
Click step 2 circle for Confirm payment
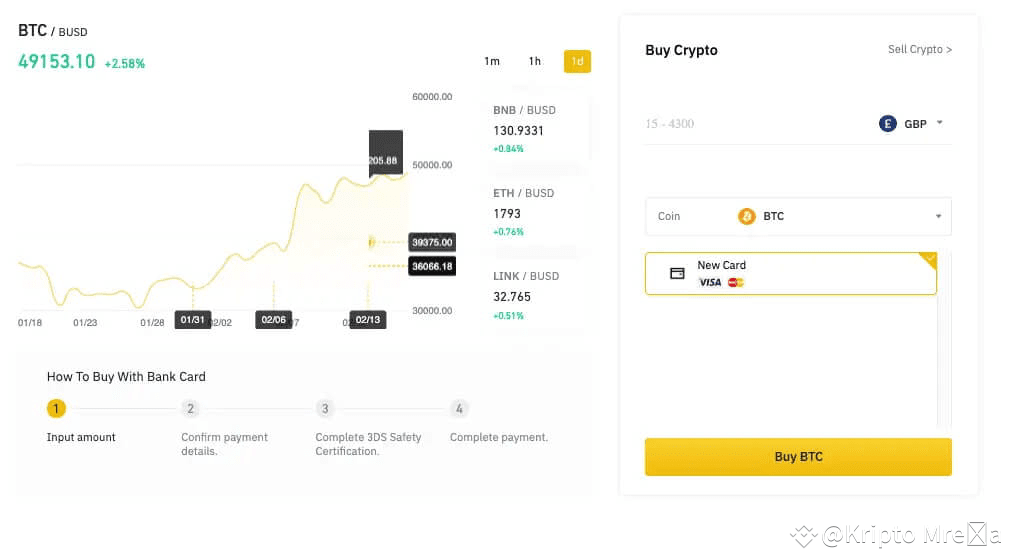point(190,408)
